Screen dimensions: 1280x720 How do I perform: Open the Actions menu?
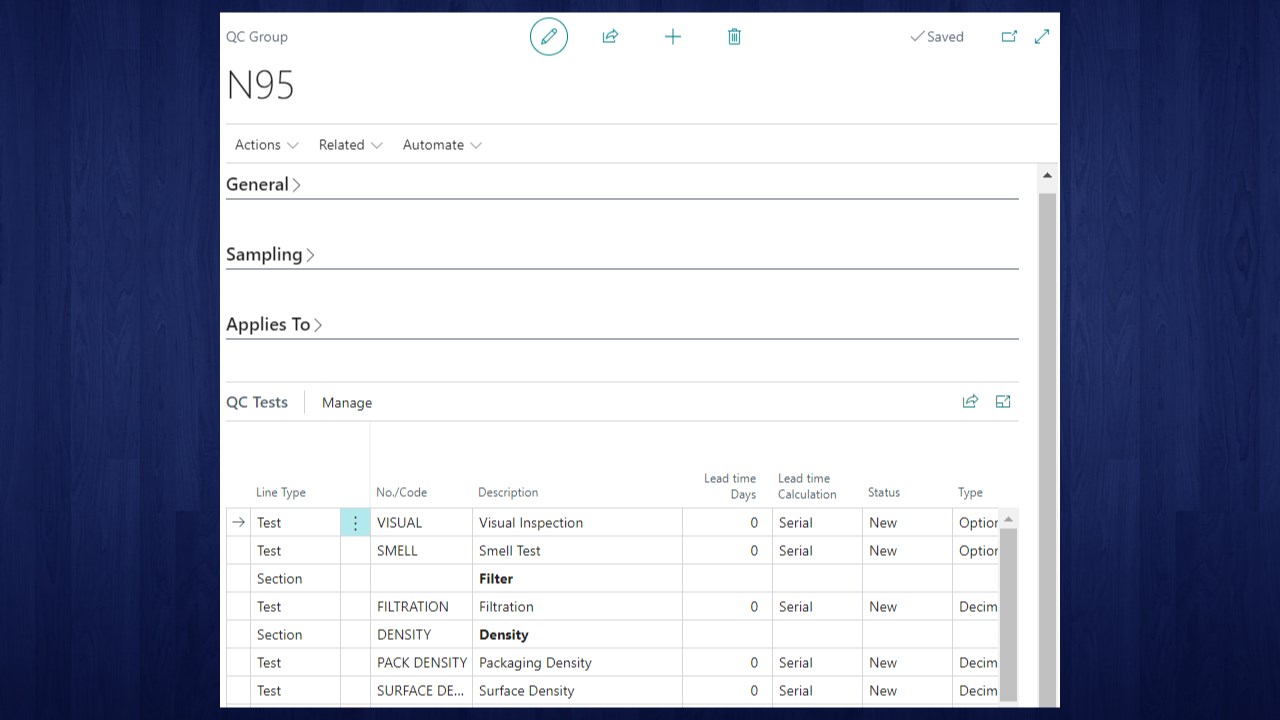click(266, 145)
